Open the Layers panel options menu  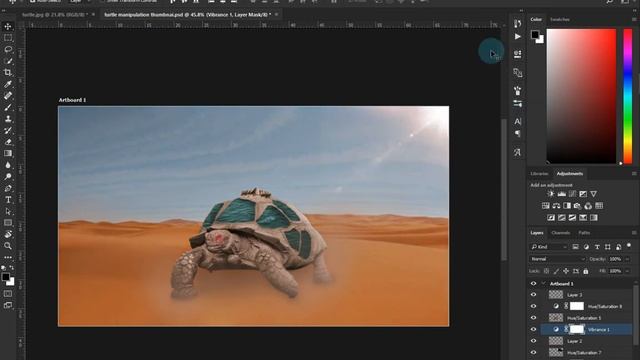click(634, 233)
